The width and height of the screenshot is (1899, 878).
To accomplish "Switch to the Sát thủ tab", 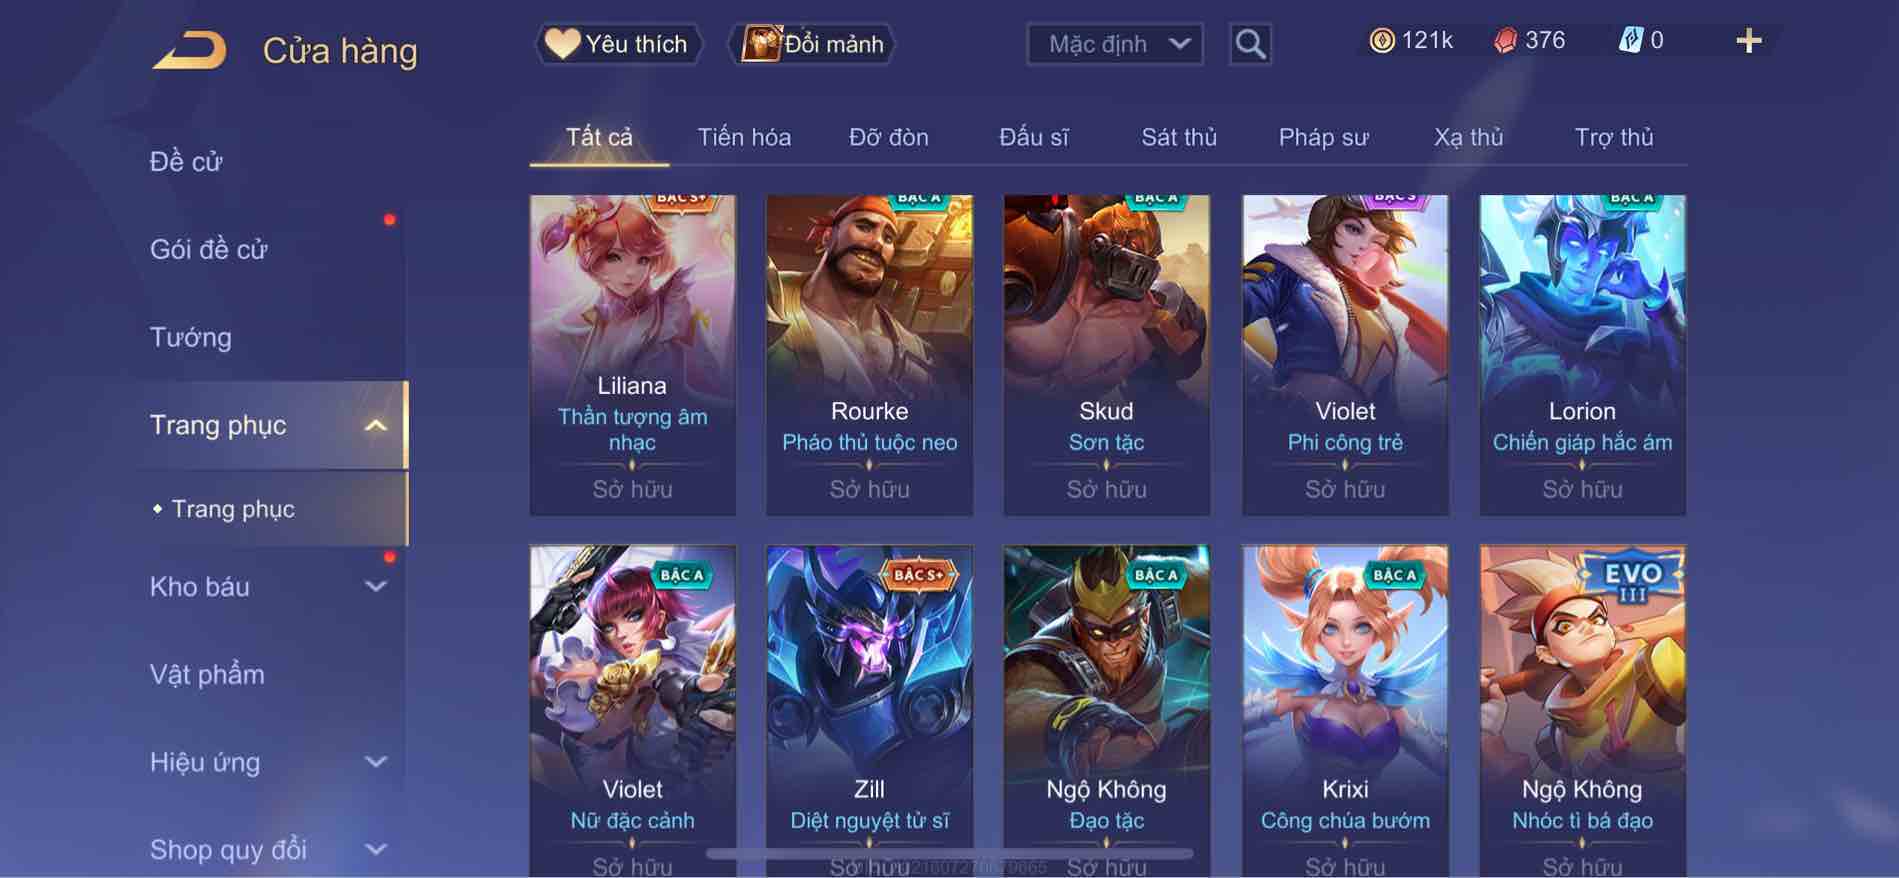I will [1179, 137].
